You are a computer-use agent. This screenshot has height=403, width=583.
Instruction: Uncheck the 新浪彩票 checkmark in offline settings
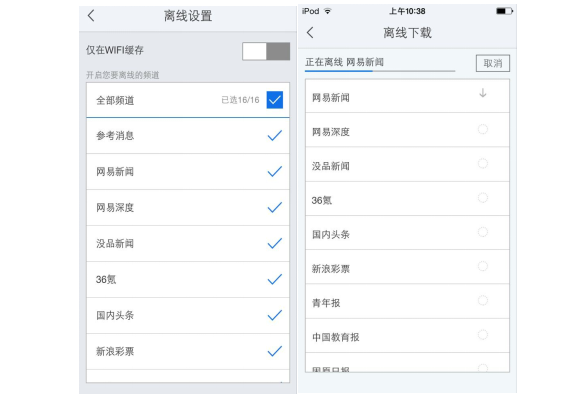click(275, 351)
